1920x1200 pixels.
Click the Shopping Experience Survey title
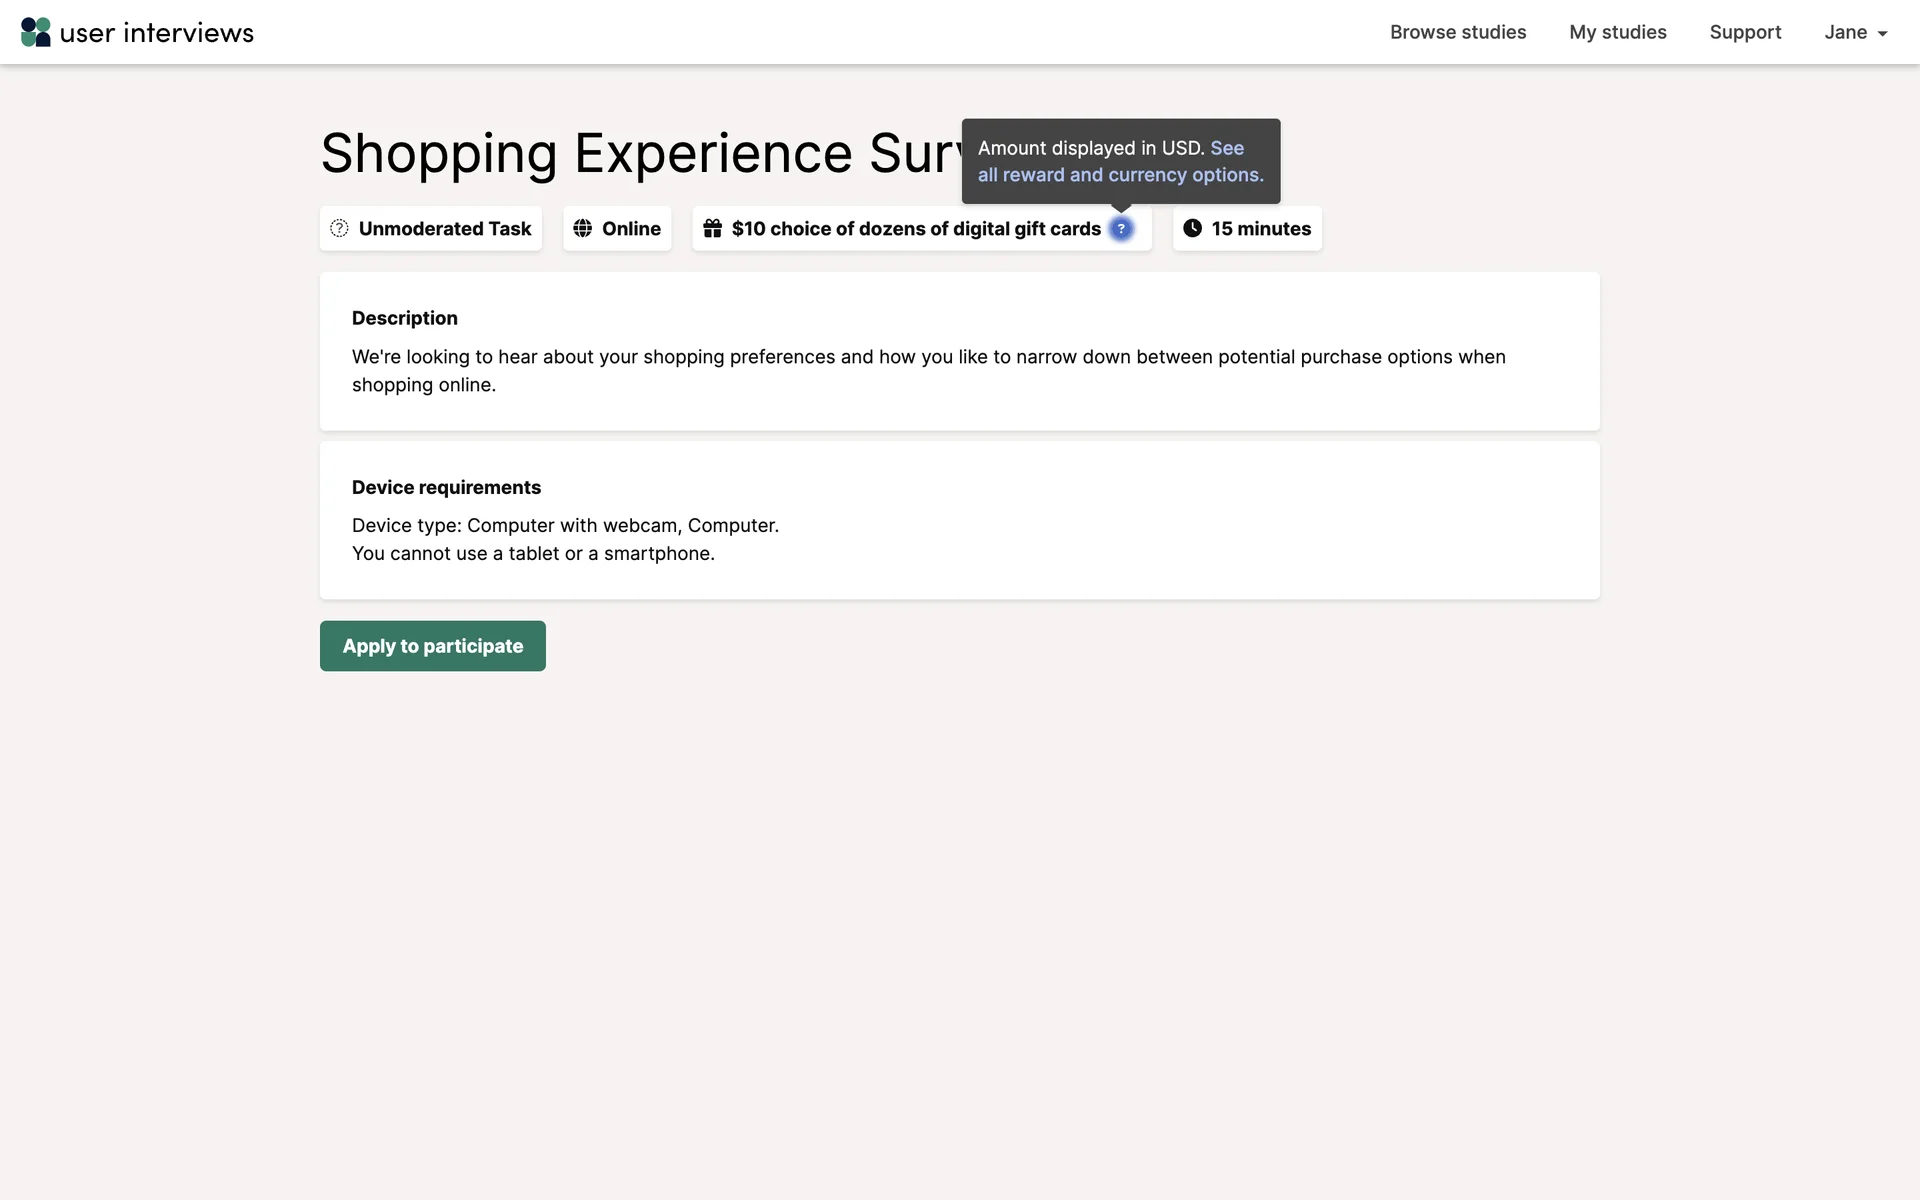click(640, 154)
